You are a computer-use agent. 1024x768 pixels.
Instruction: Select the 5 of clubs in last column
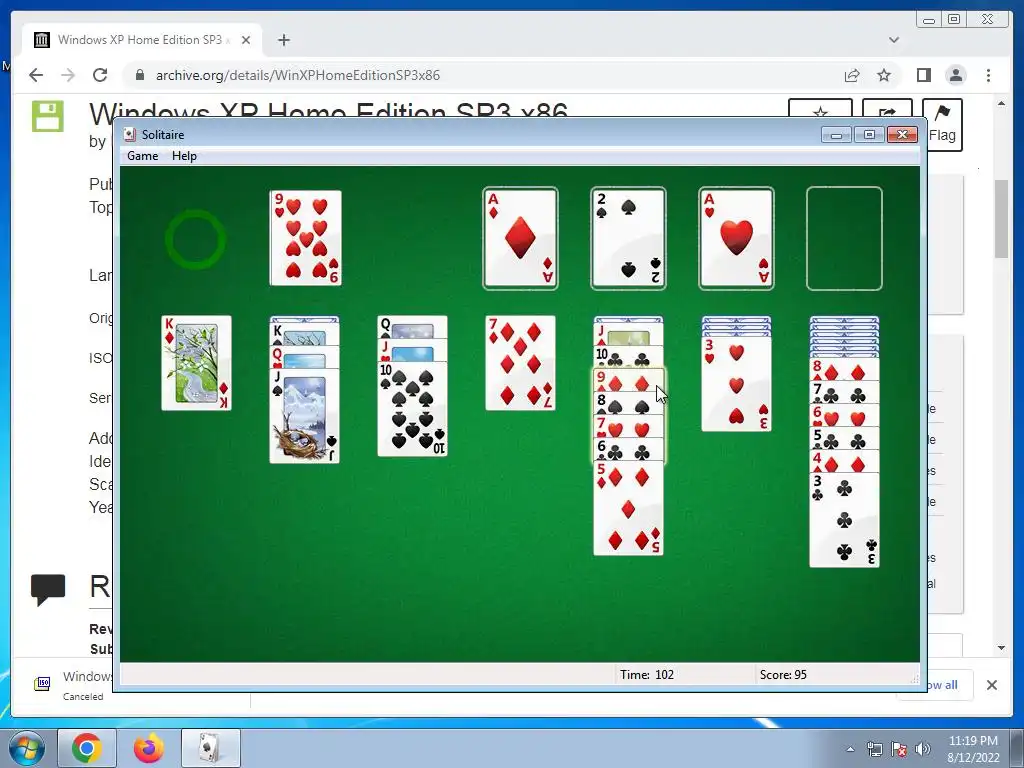click(x=844, y=438)
